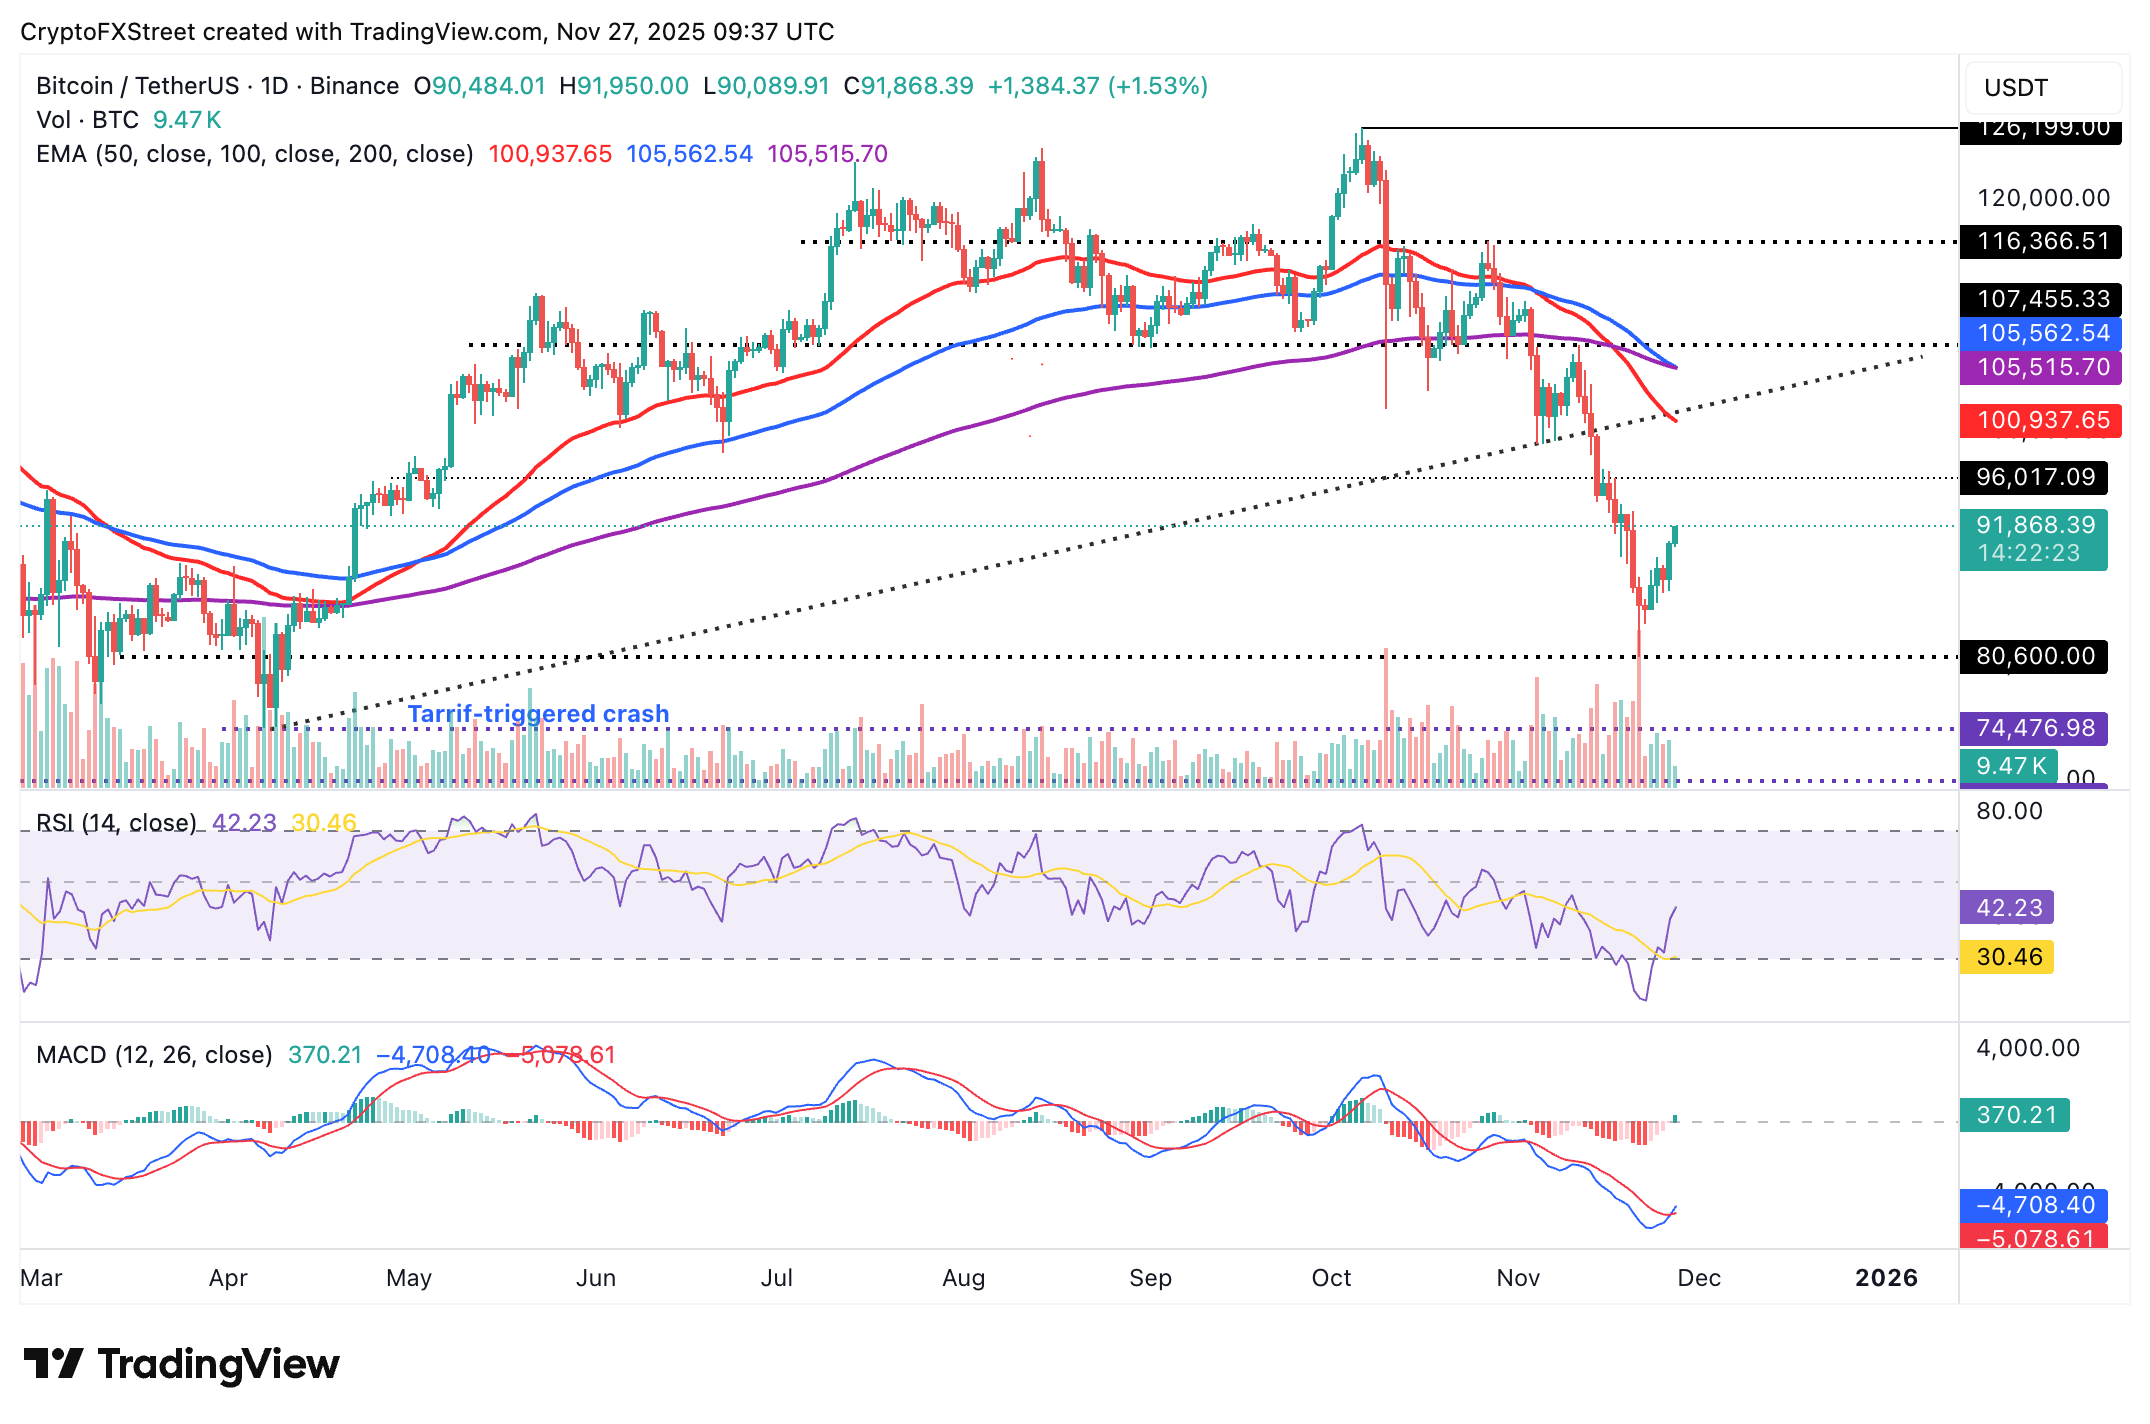Image resolution: width=2150 pixels, height=1424 pixels.
Task: Select the 370.21 MACD histogram value badge
Action: pyautogui.click(x=2014, y=1116)
